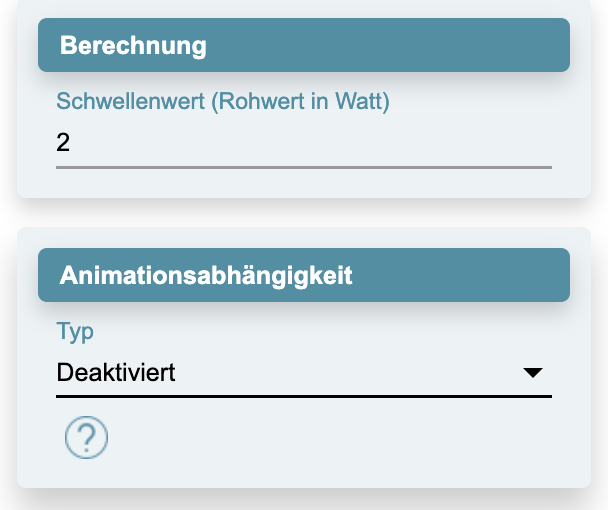Click the gray underline of Schwellenwert field
The width and height of the screenshot is (608, 510).
tap(303, 167)
